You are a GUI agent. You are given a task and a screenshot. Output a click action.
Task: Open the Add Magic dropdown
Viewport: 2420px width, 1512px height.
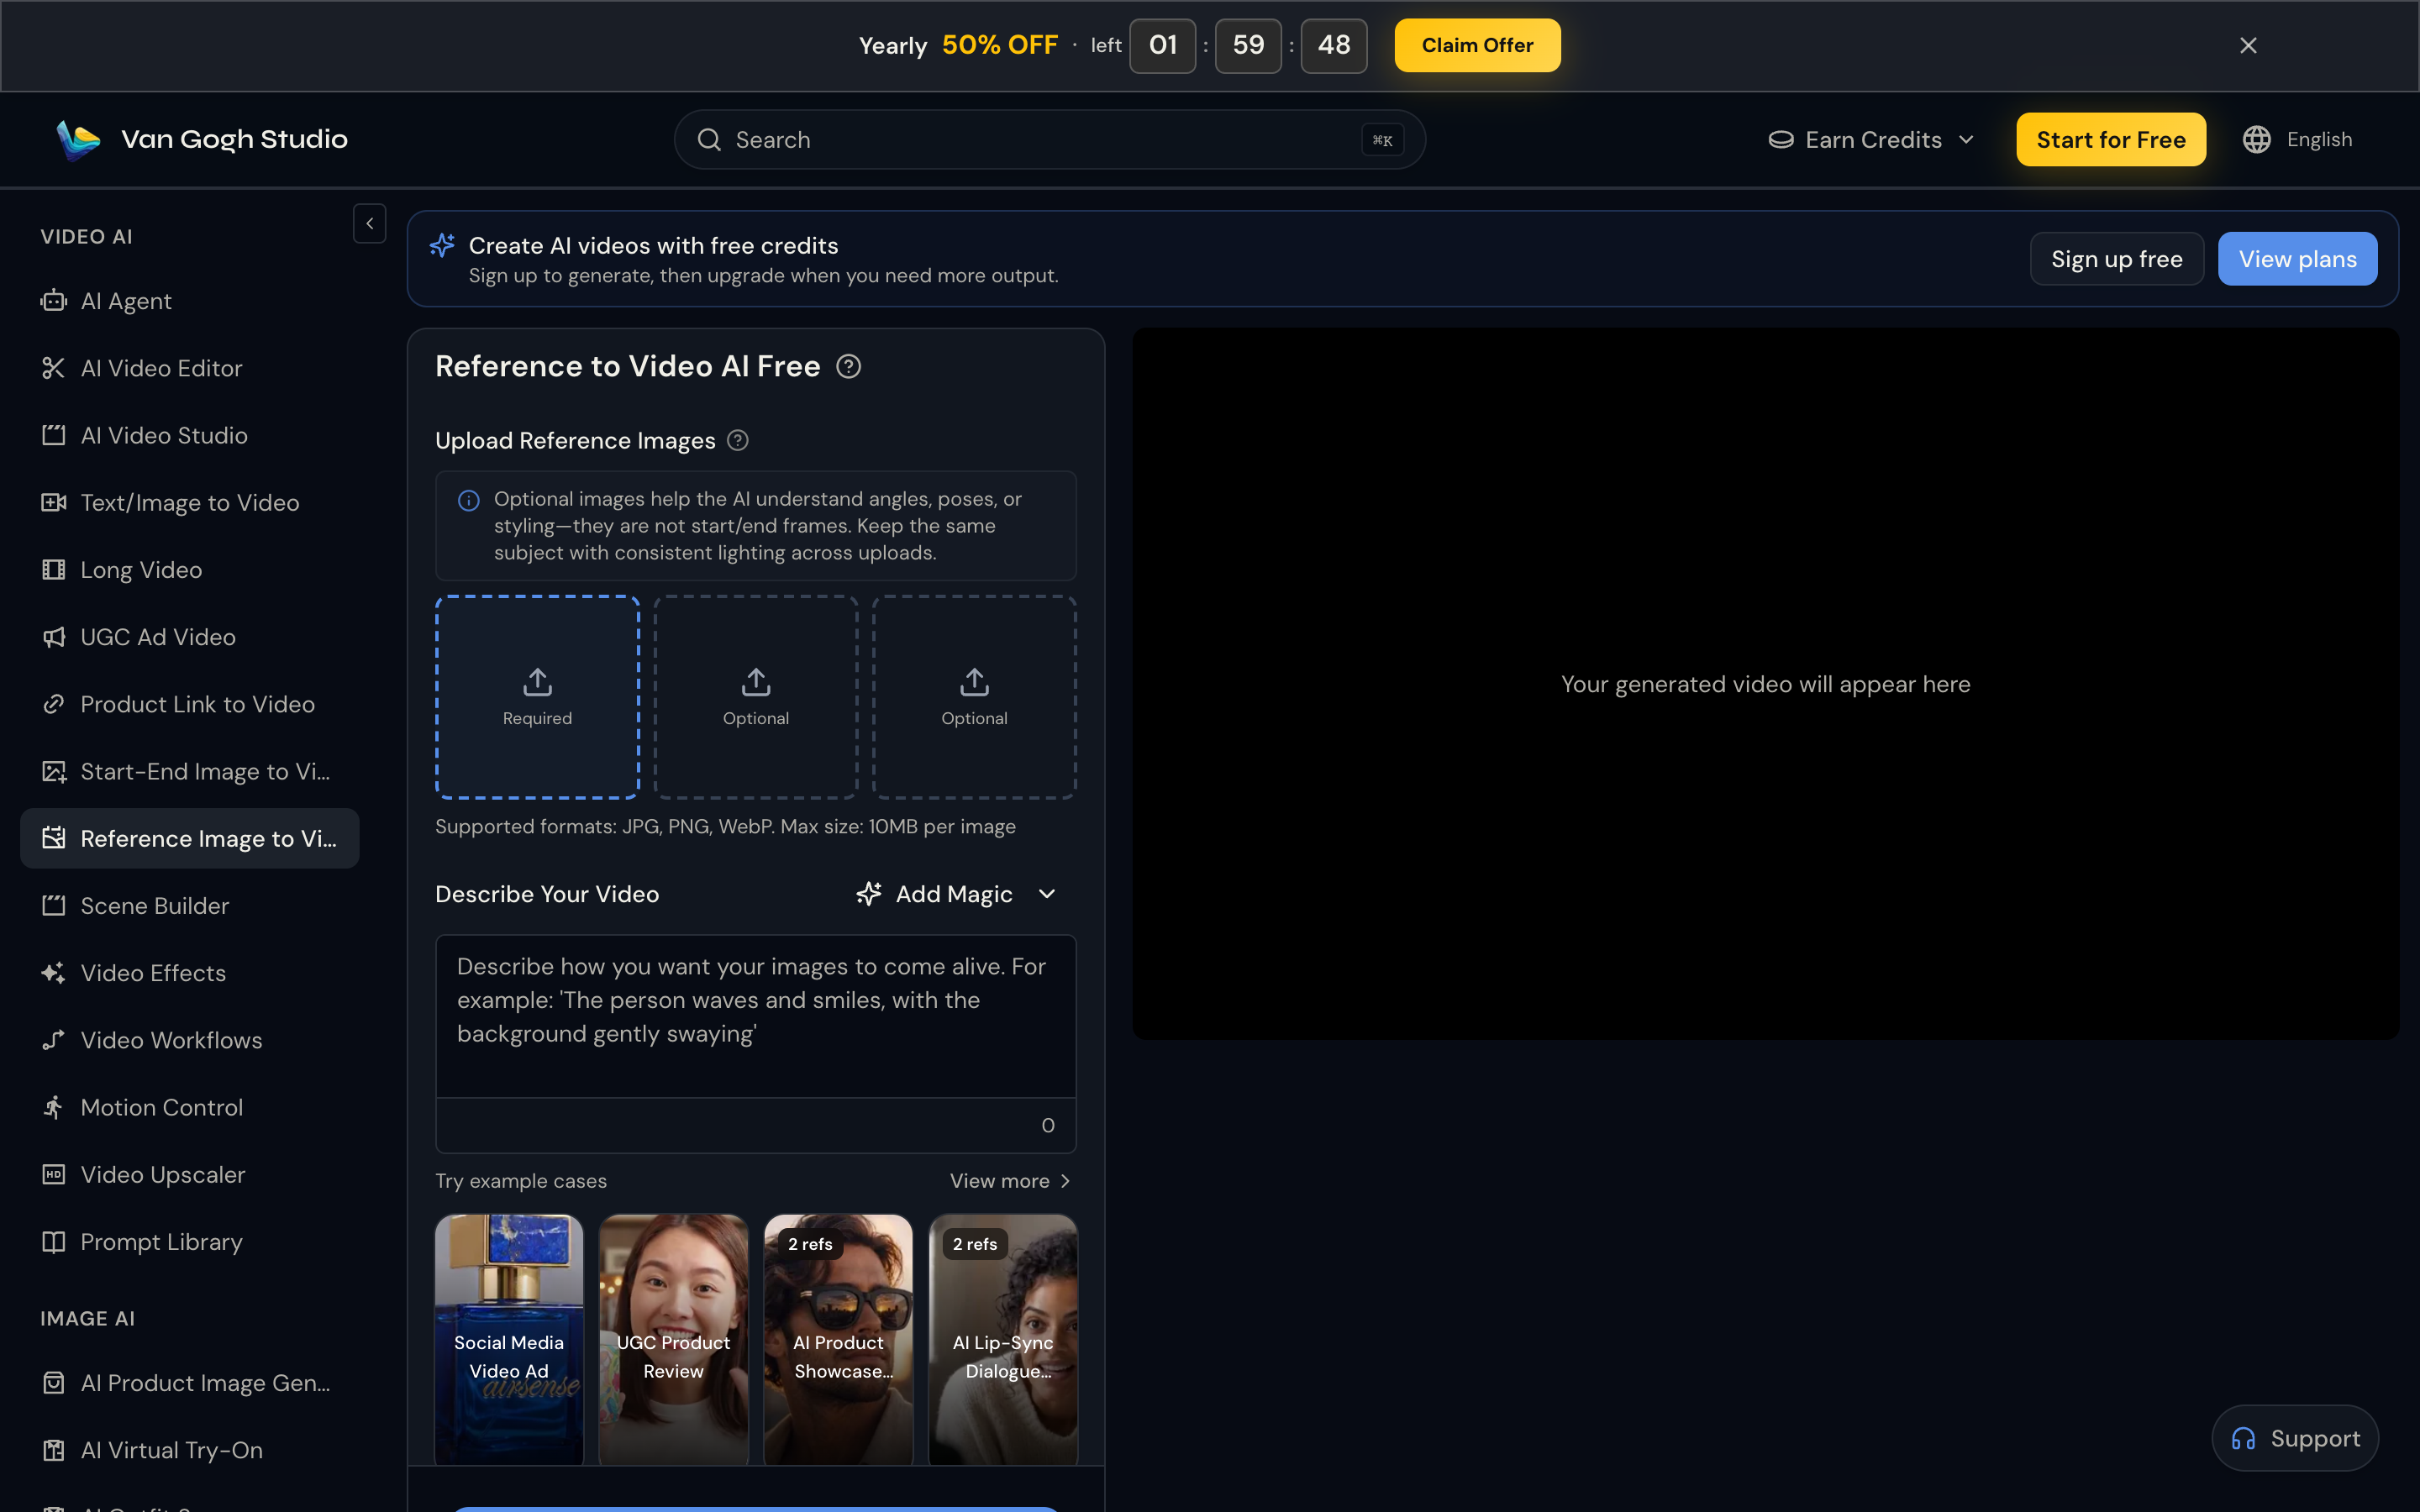(x=955, y=894)
